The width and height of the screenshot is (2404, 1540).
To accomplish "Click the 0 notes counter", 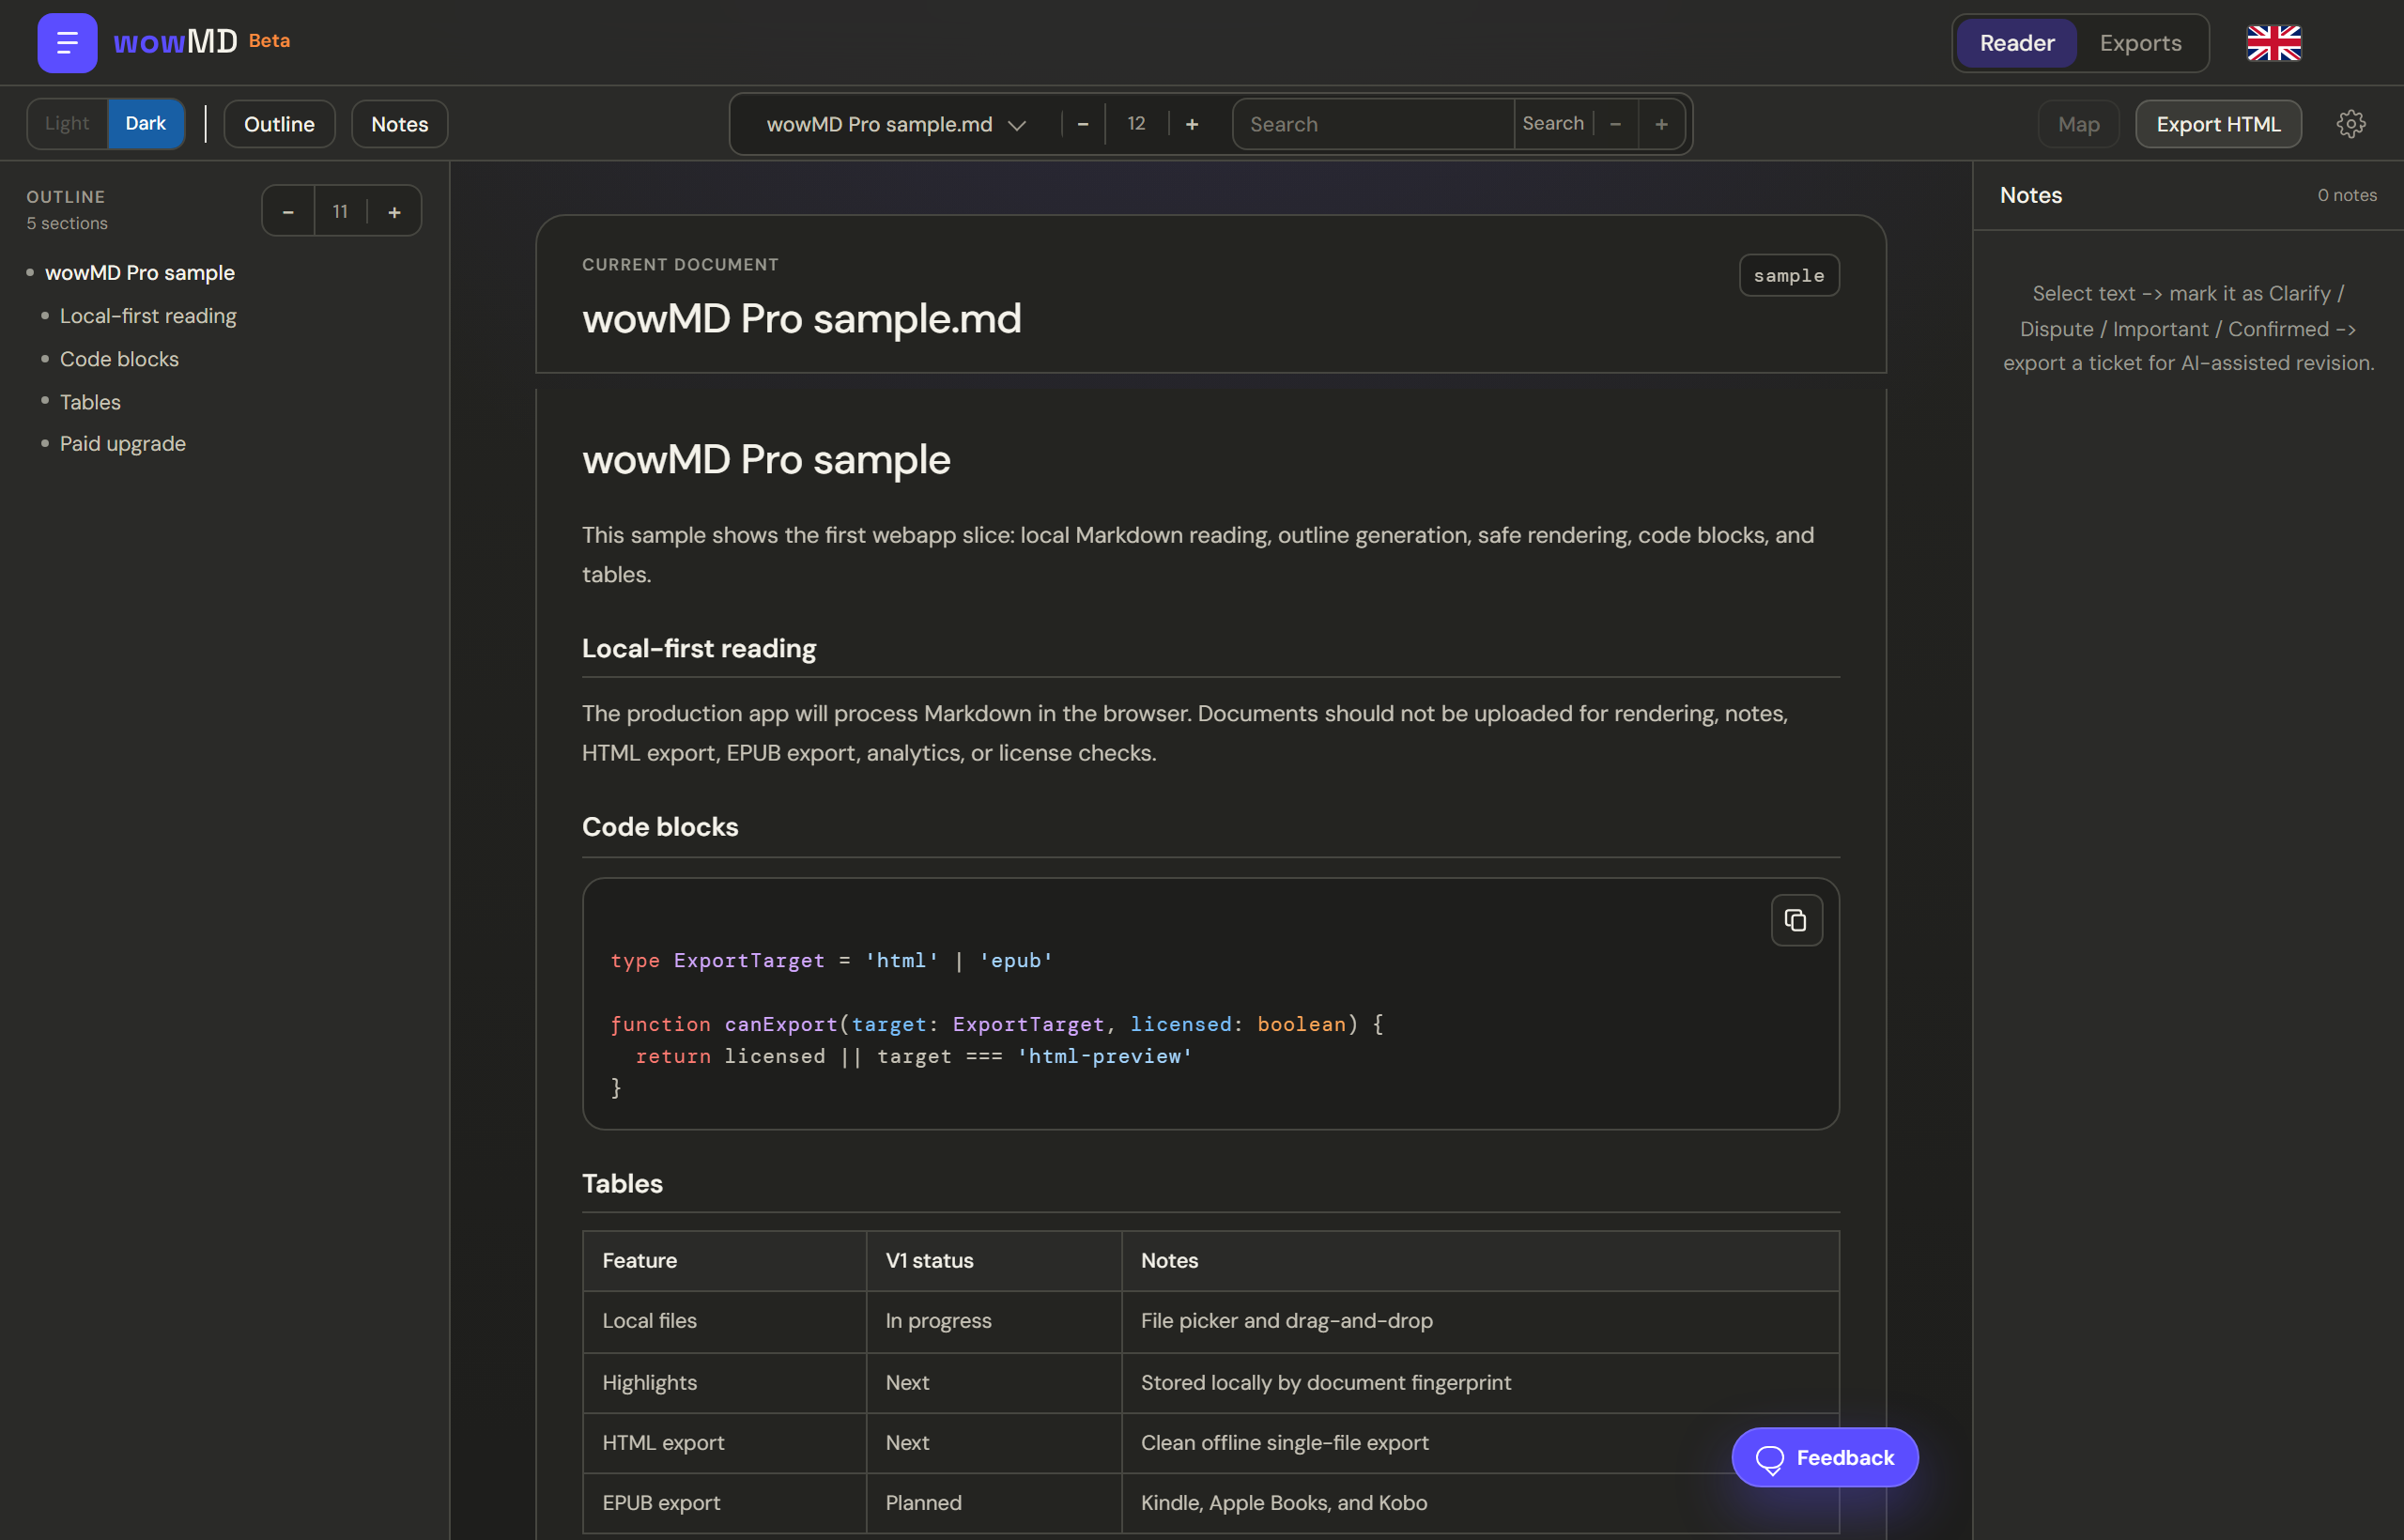I will pyautogui.click(x=2347, y=195).
